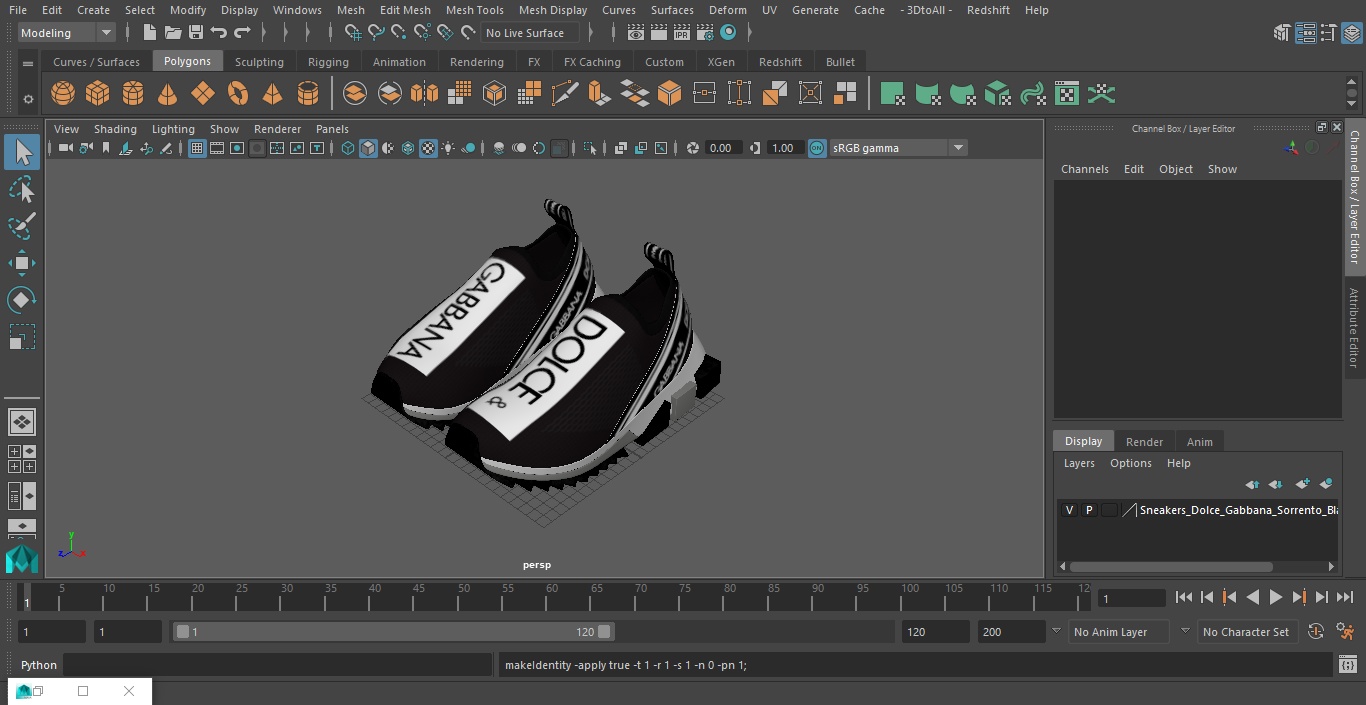
Task: Click the No Live Surface field
Action: click(x=530, y=33)
